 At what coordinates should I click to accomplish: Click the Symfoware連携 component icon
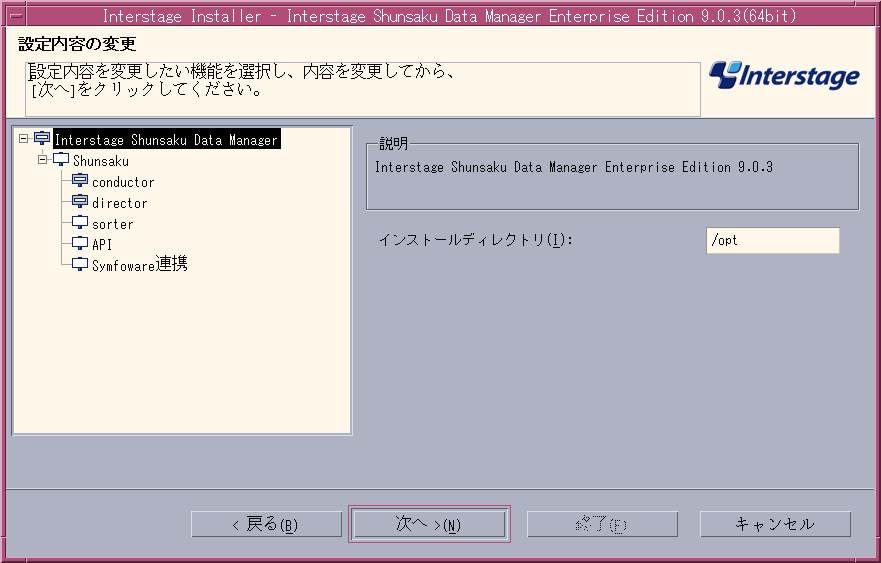pyautogui.click(x=80, y=264)
